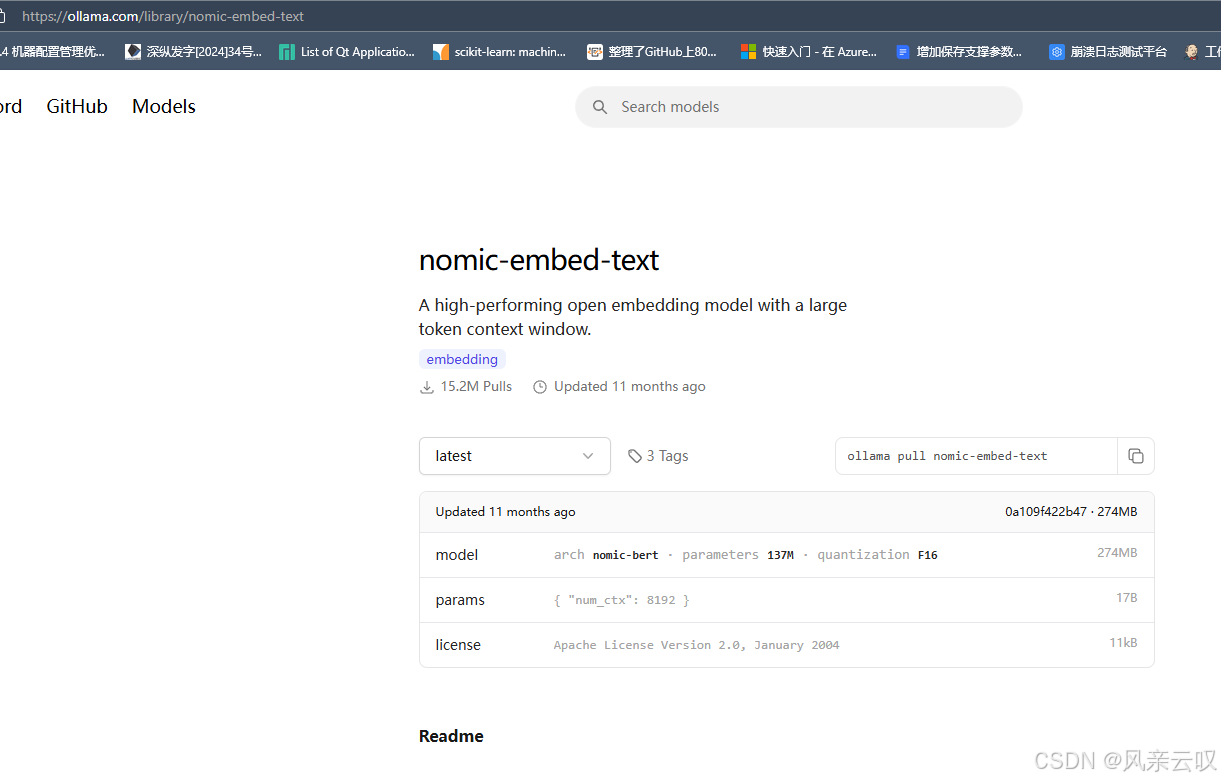Click the clock icon beside Updated 11 months ago

tap(540, 387)
